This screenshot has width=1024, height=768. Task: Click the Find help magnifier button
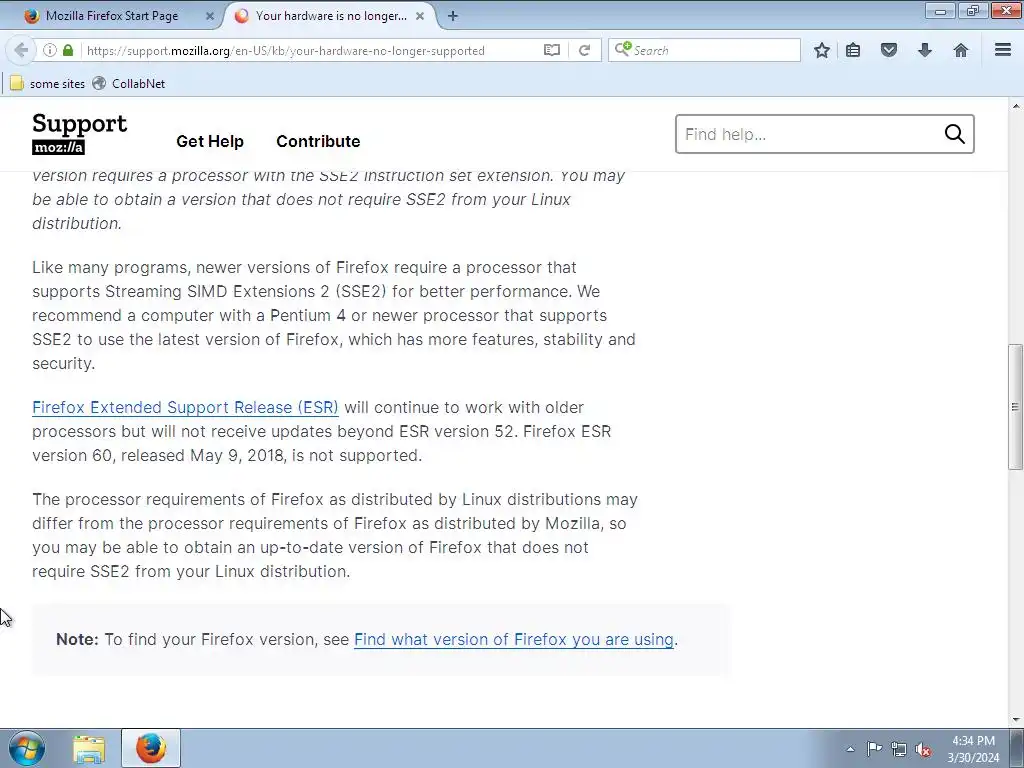point(954,134)
